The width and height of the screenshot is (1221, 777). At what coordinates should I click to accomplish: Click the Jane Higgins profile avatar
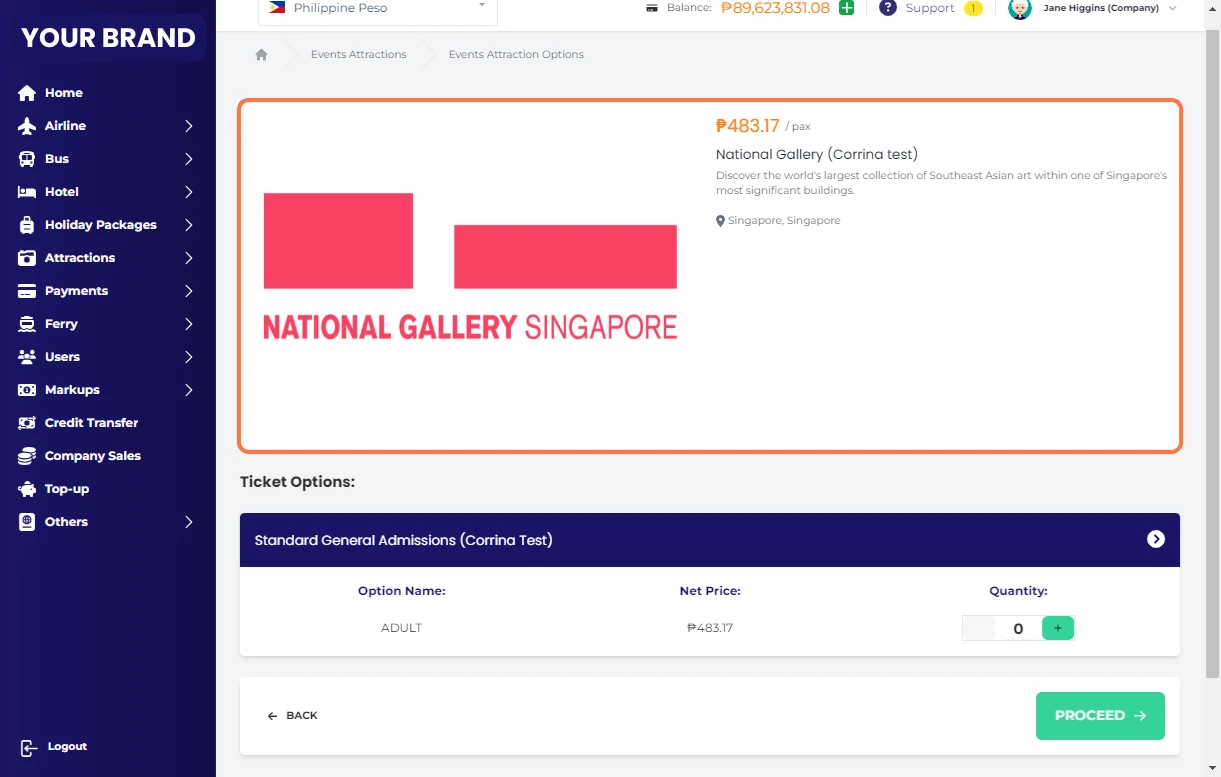(x=1019, y=9)
